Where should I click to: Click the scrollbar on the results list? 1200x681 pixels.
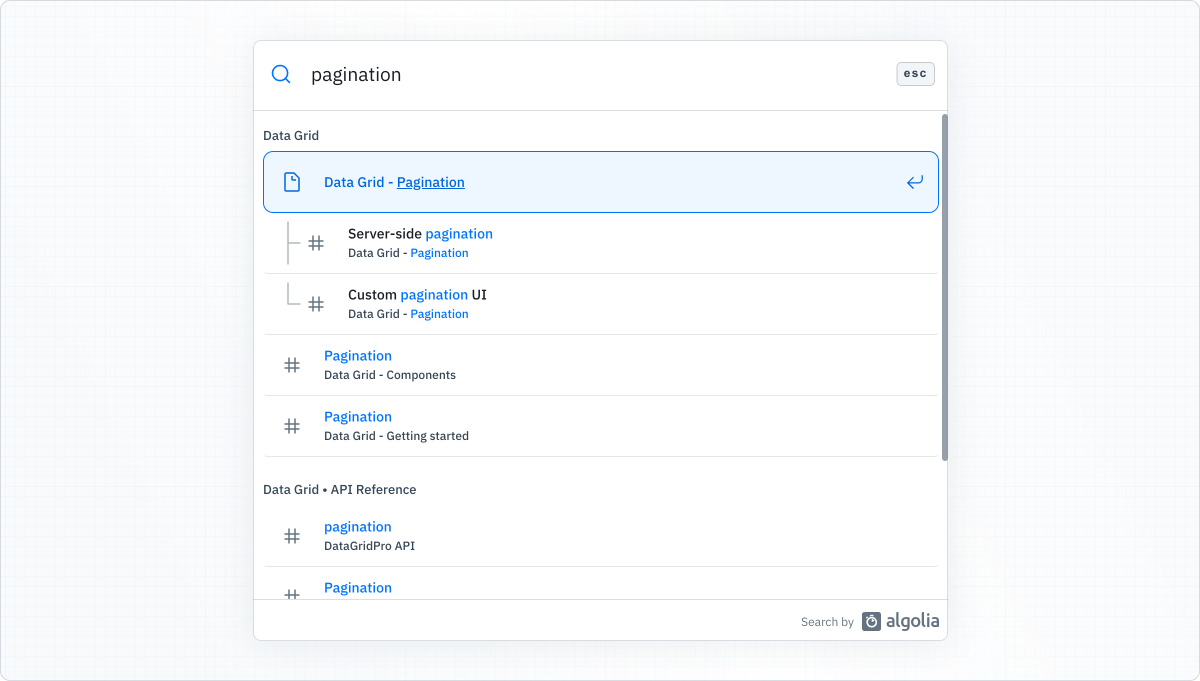[943, 290]
